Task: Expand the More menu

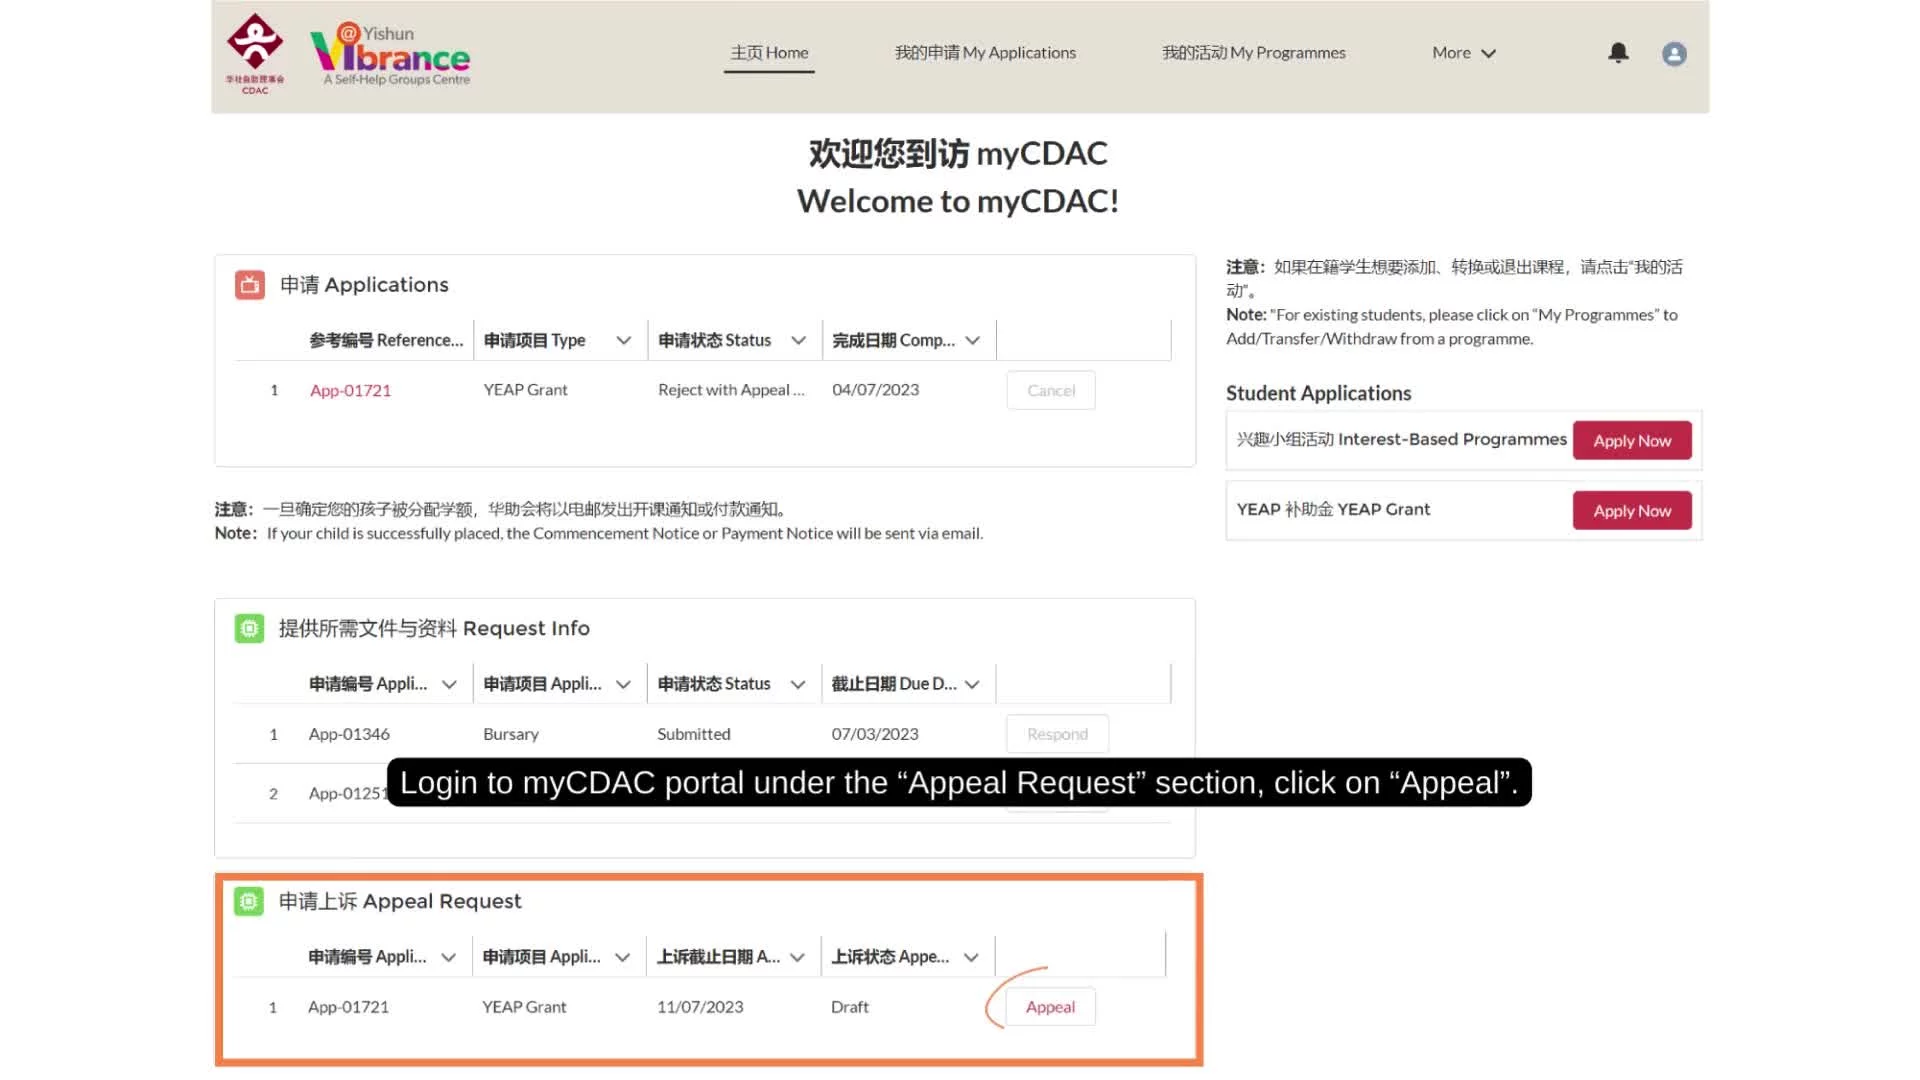Action: click(x=1464, y=53)
